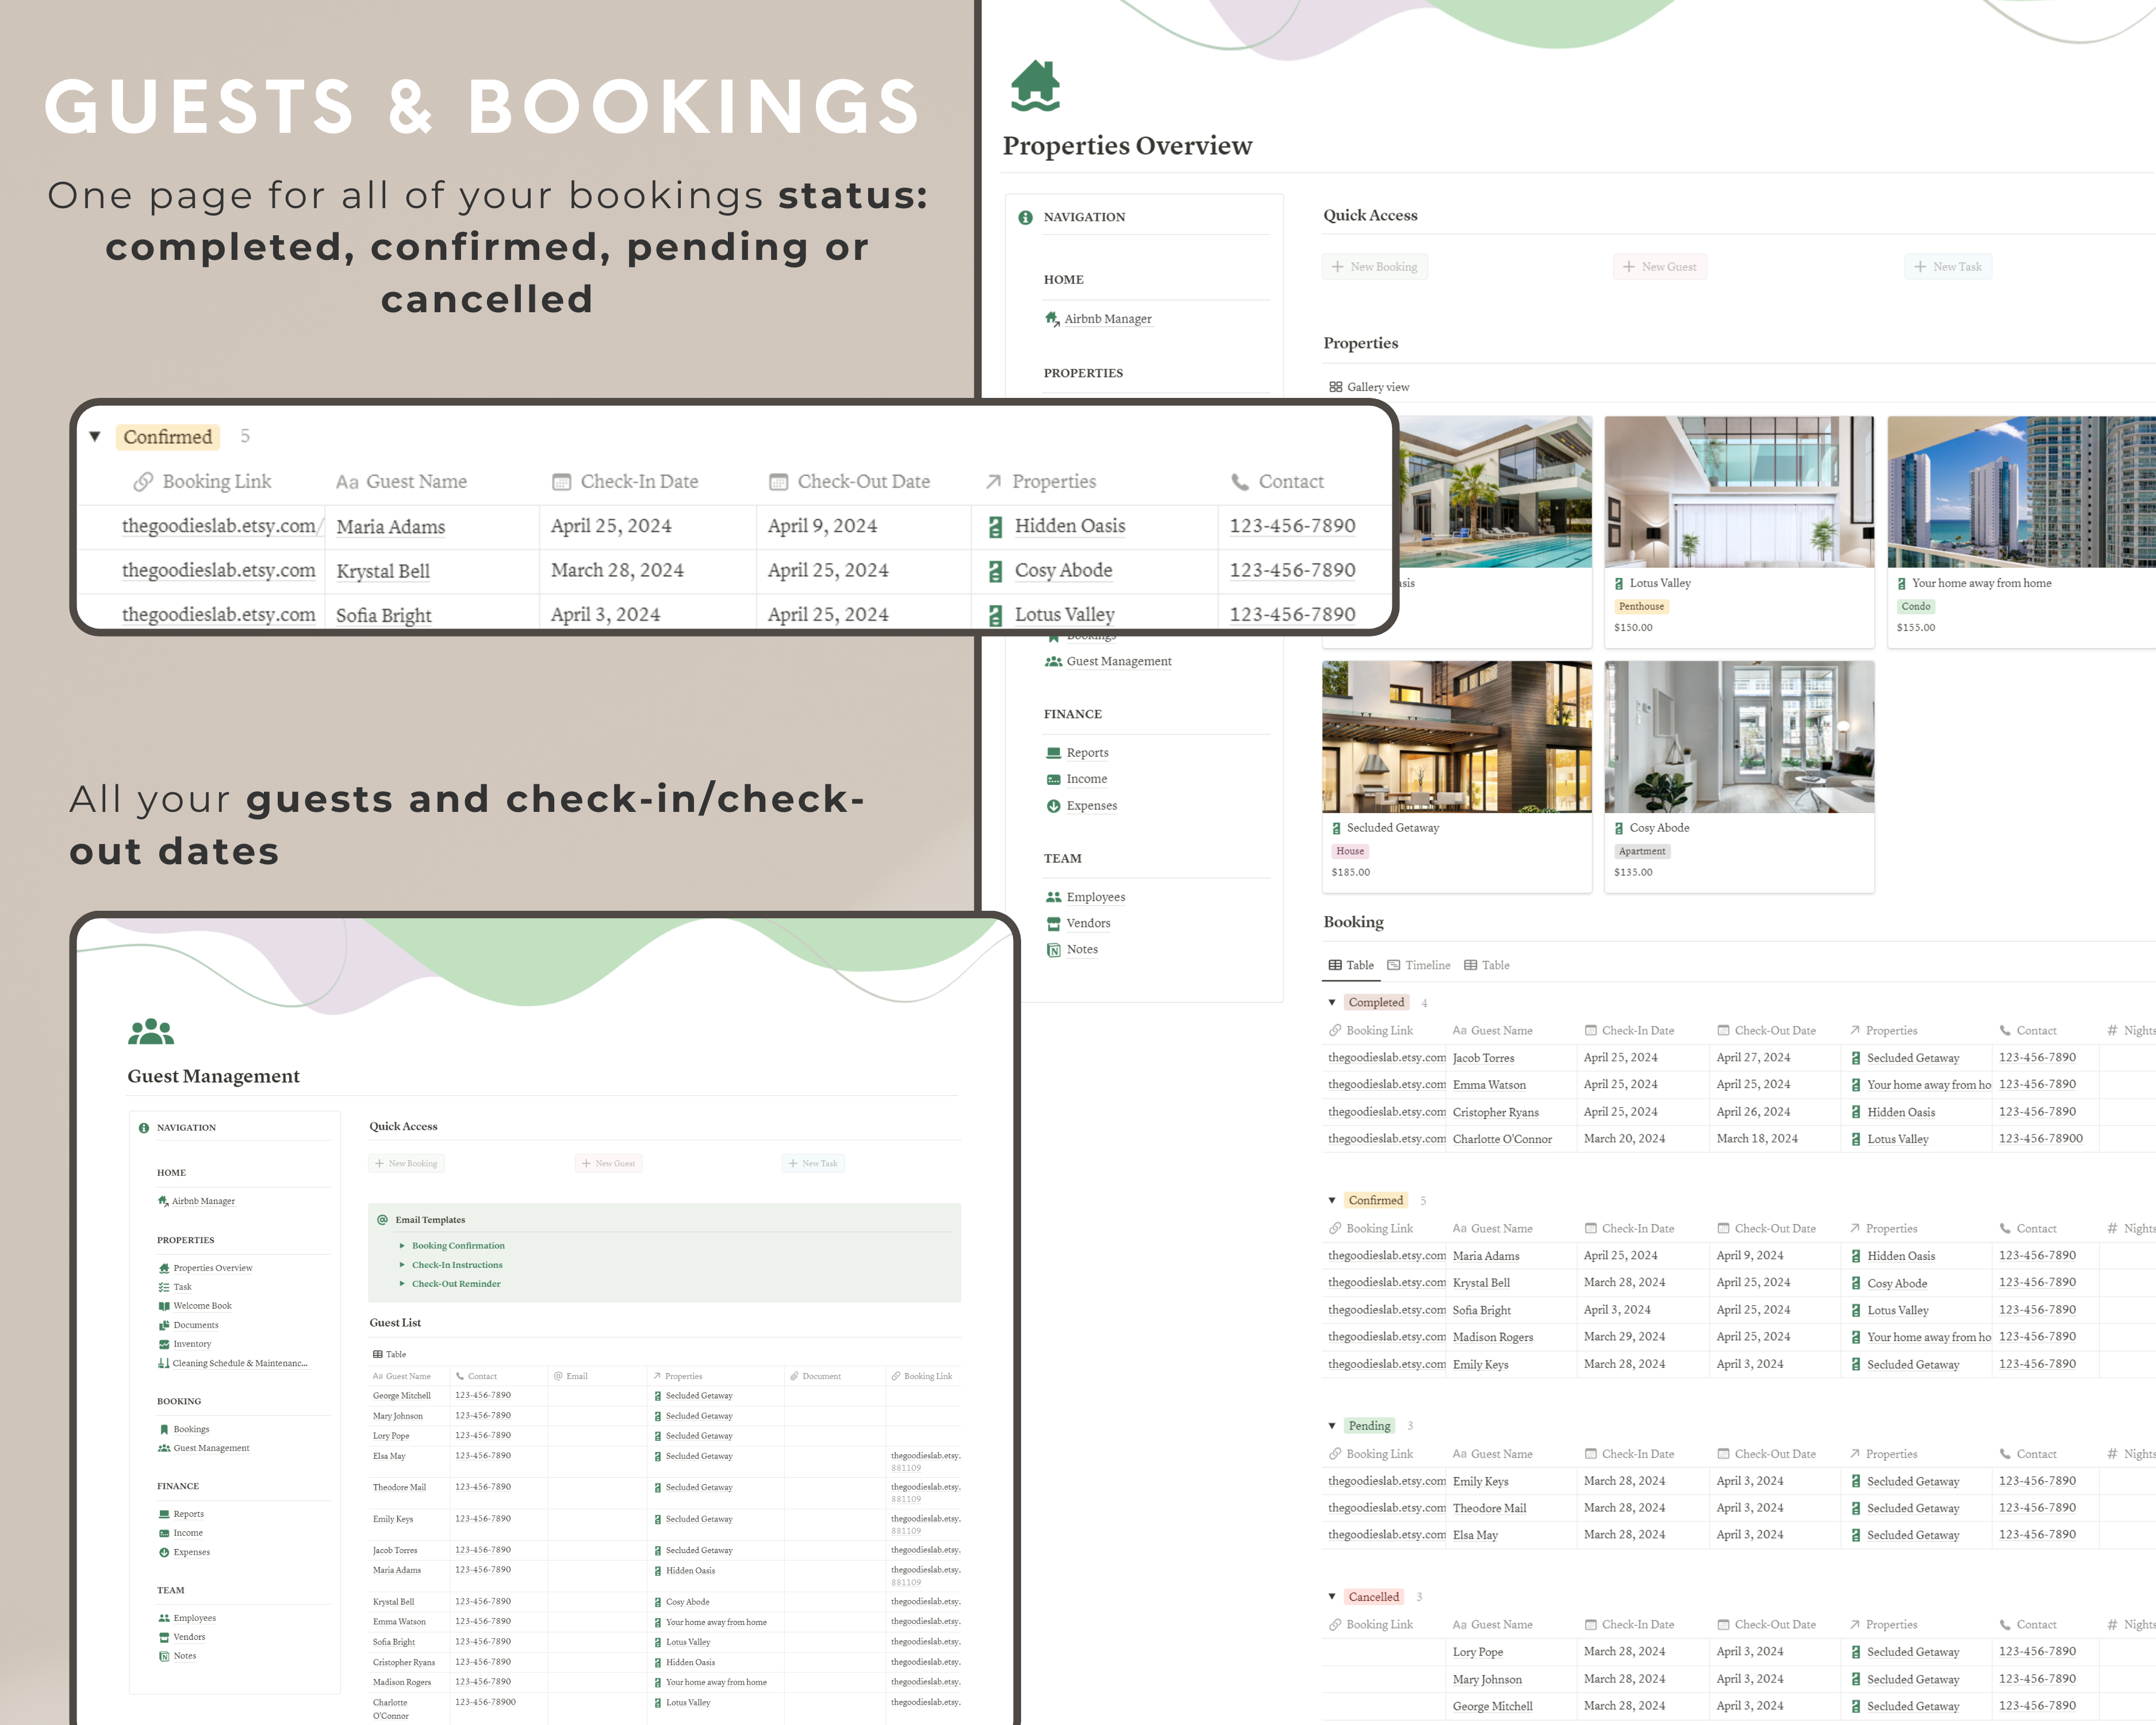Collapse the Cancelled group in Booking table
The width and height of the screenshot is (2156, 1725).
[x=1331, y=1596]
